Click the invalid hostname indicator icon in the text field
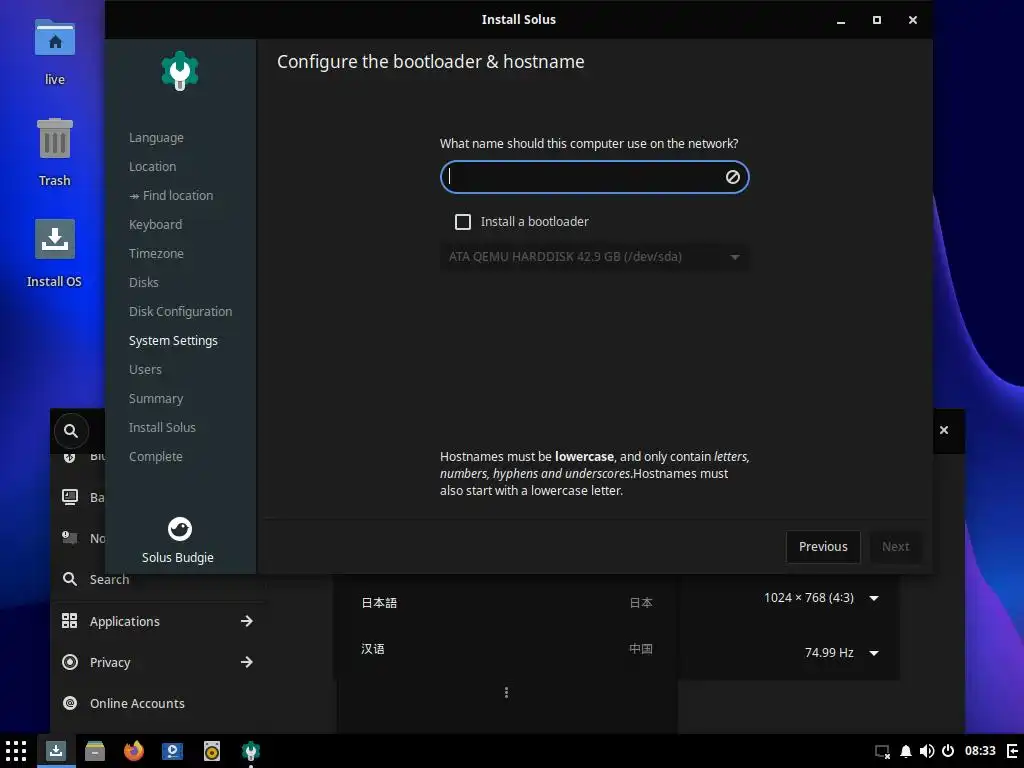The height and width of the screenshot is (768, 1024). click(x=733, y=177)
